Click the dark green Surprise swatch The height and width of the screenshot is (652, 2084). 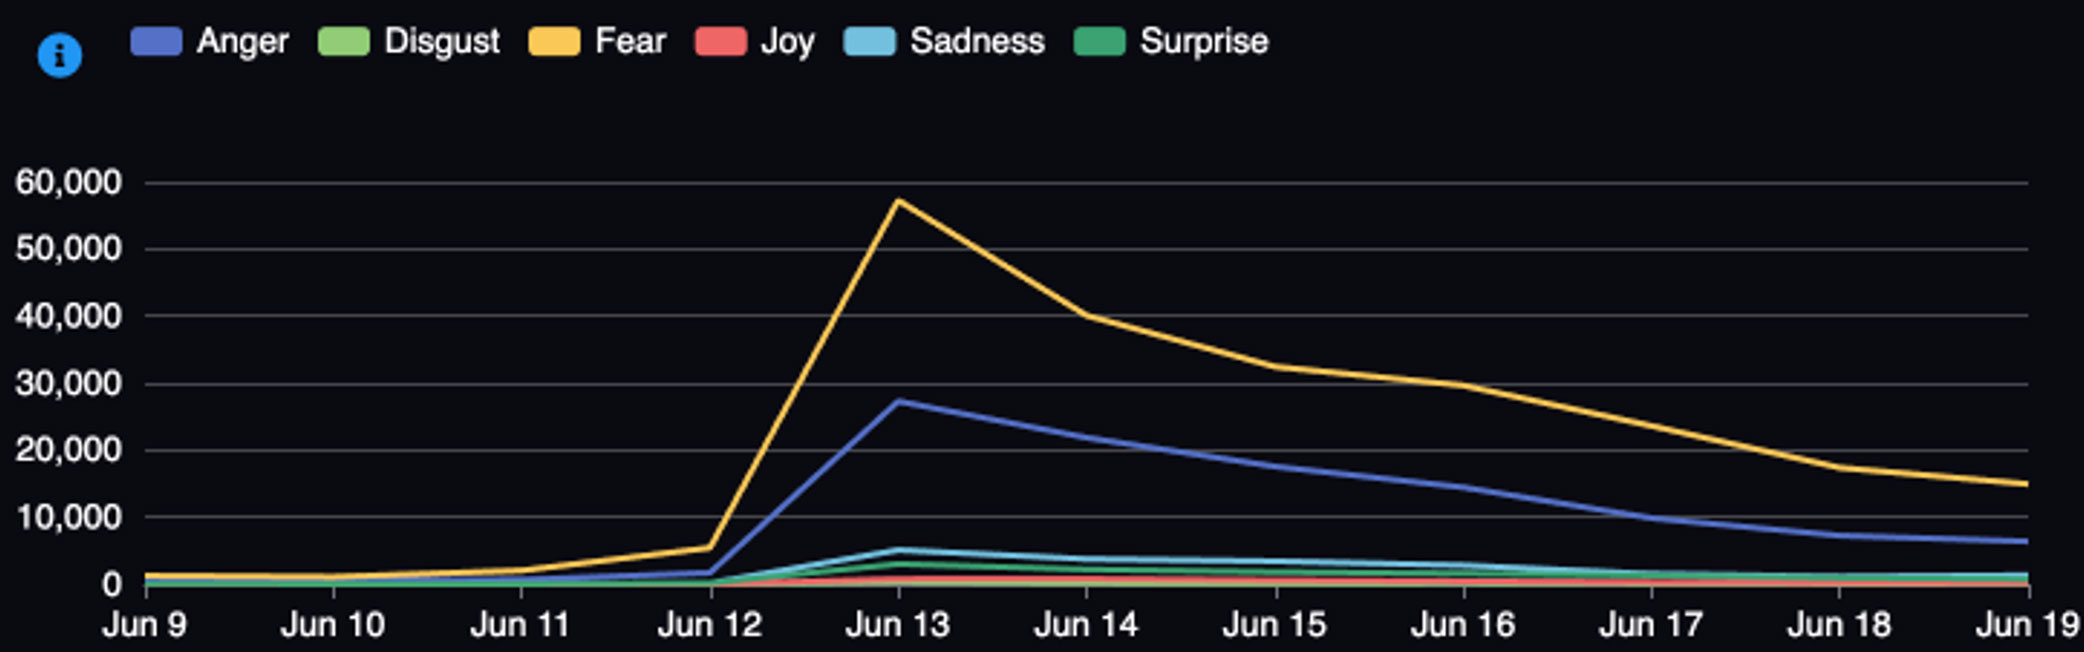pyautogui.click(x=1099, y=41)
